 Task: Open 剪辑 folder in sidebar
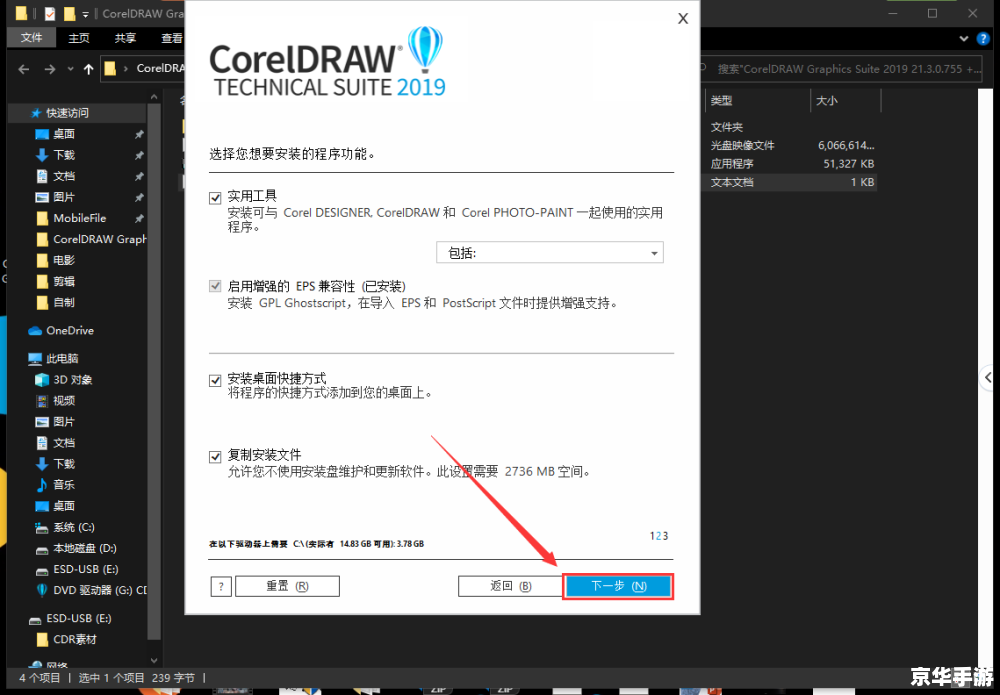[64, 281]
